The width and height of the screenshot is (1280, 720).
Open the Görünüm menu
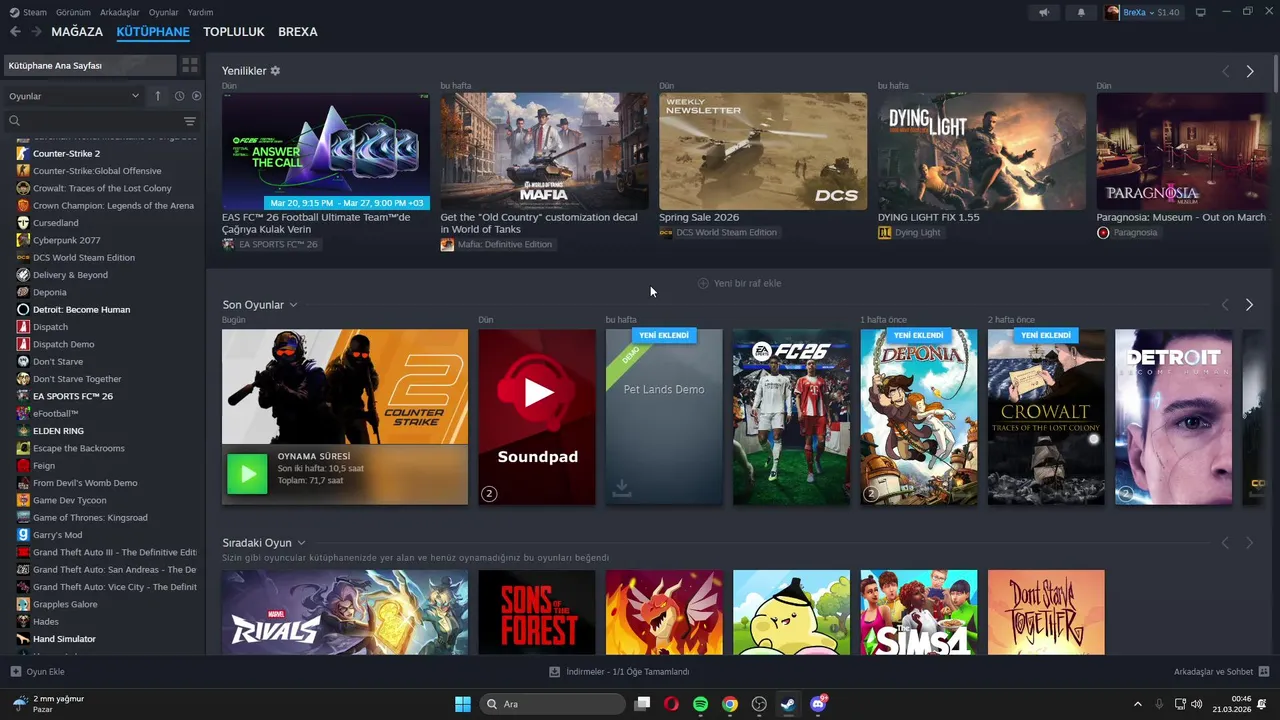pos(73,12)
